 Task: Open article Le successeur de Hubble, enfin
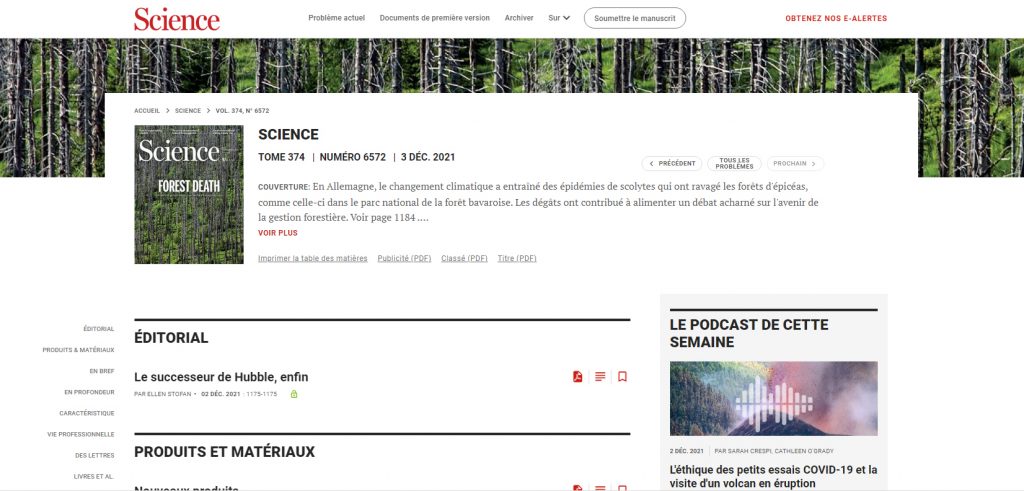(221, 377)
